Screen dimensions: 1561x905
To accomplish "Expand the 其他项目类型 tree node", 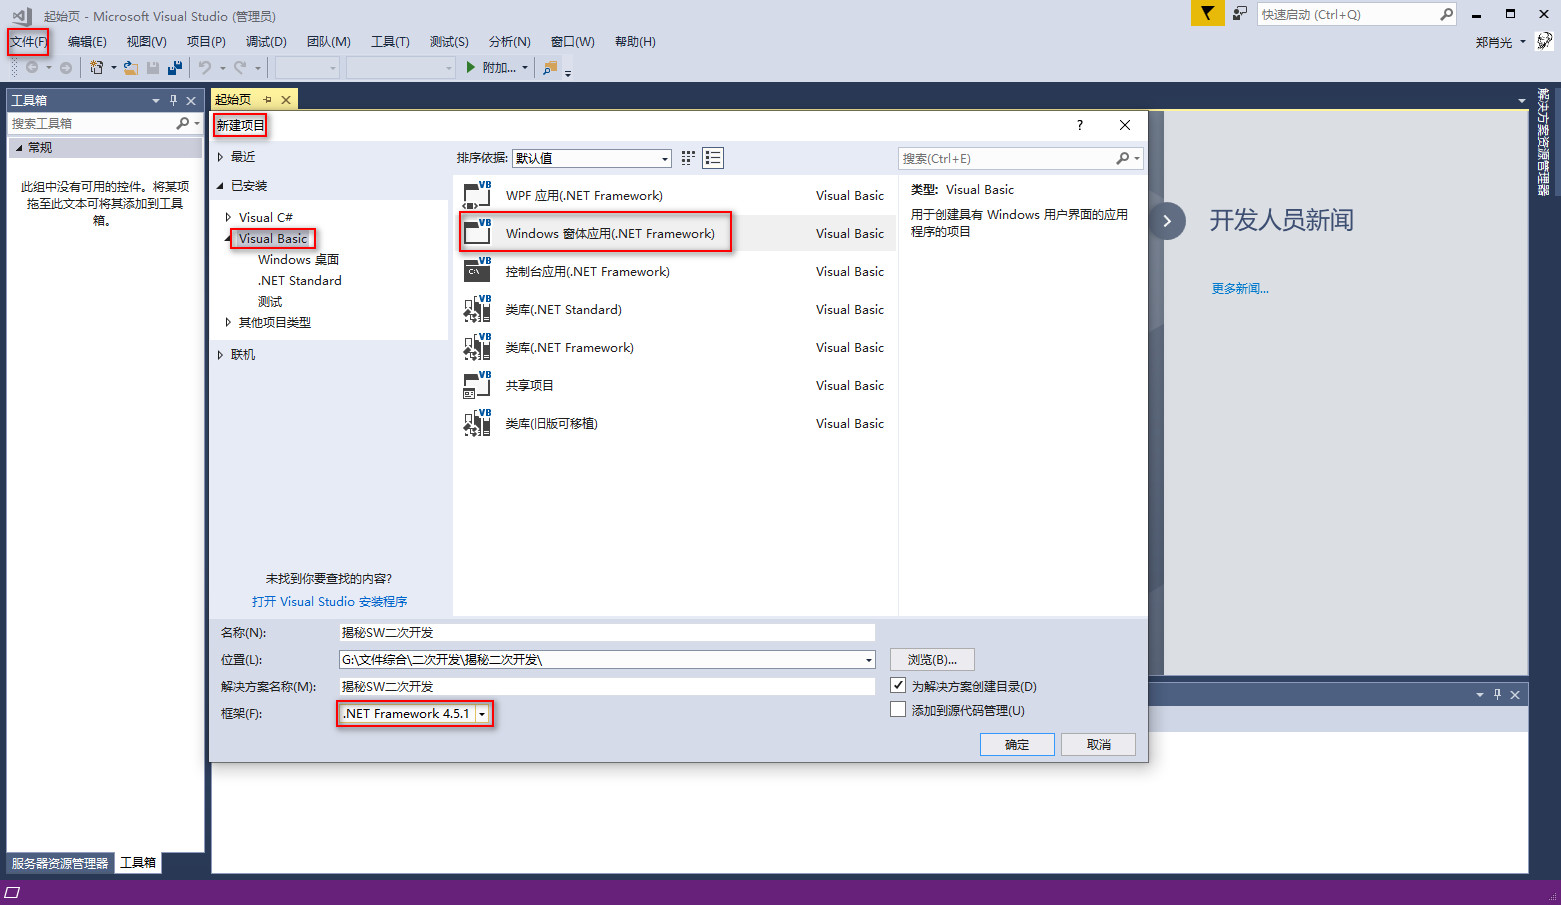I will tap(228, 322).
